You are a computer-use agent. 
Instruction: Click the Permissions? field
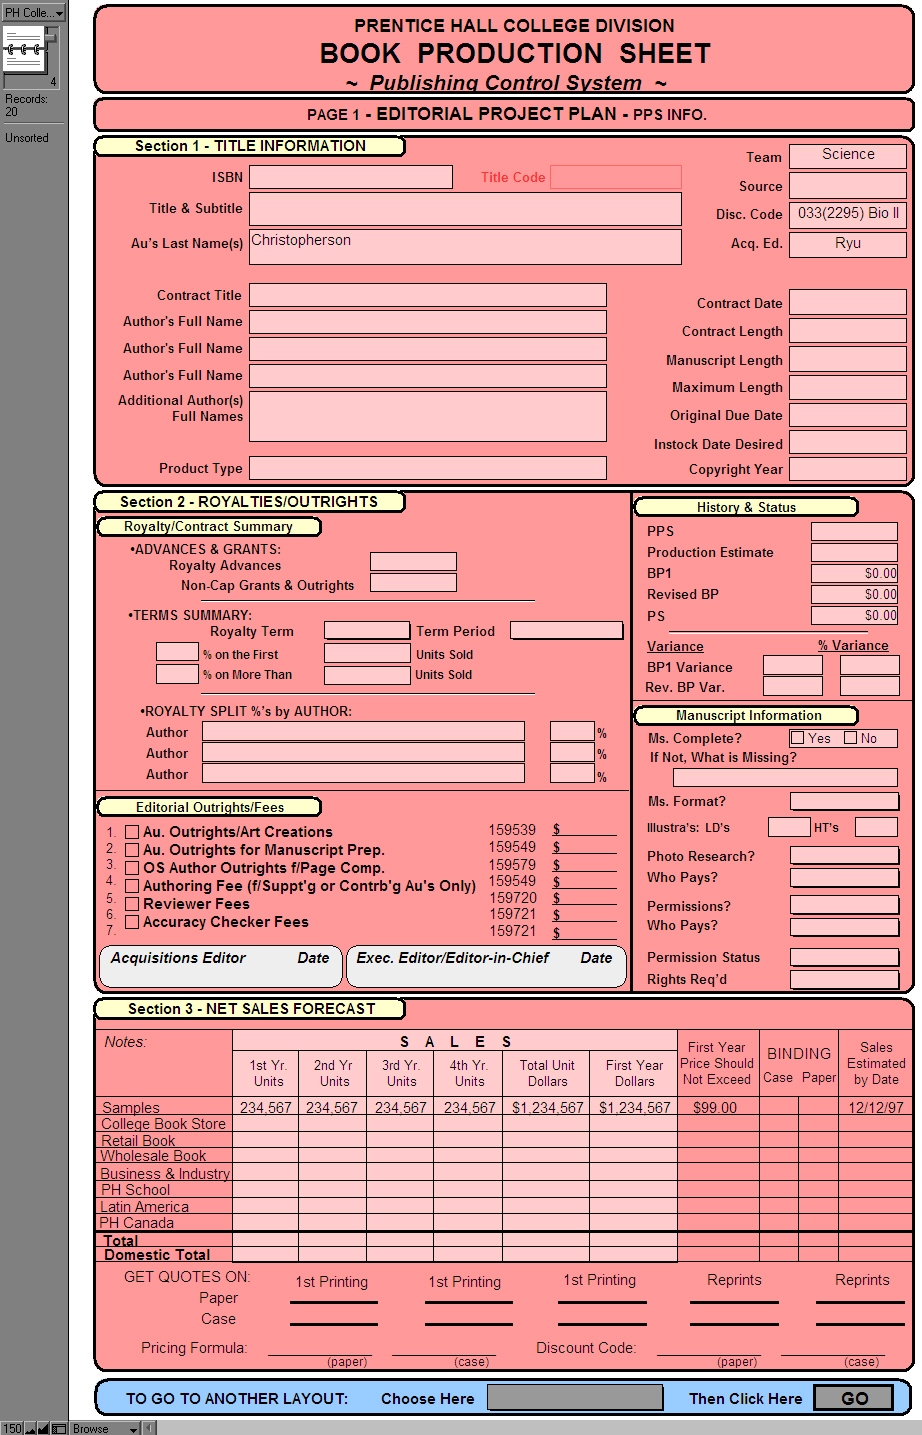(844, 905)
